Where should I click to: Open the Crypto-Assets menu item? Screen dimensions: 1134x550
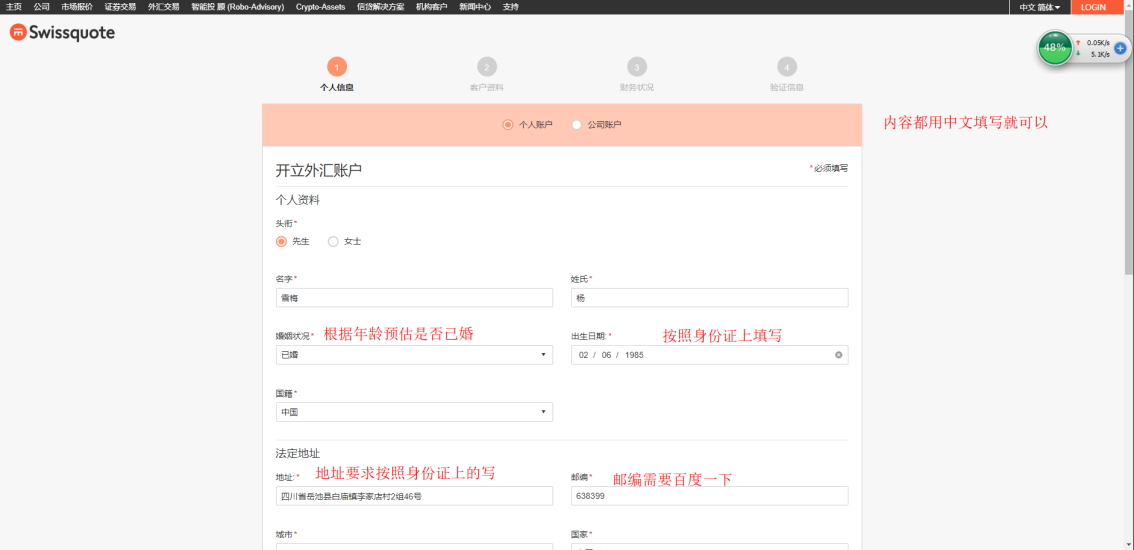point(320,7)
